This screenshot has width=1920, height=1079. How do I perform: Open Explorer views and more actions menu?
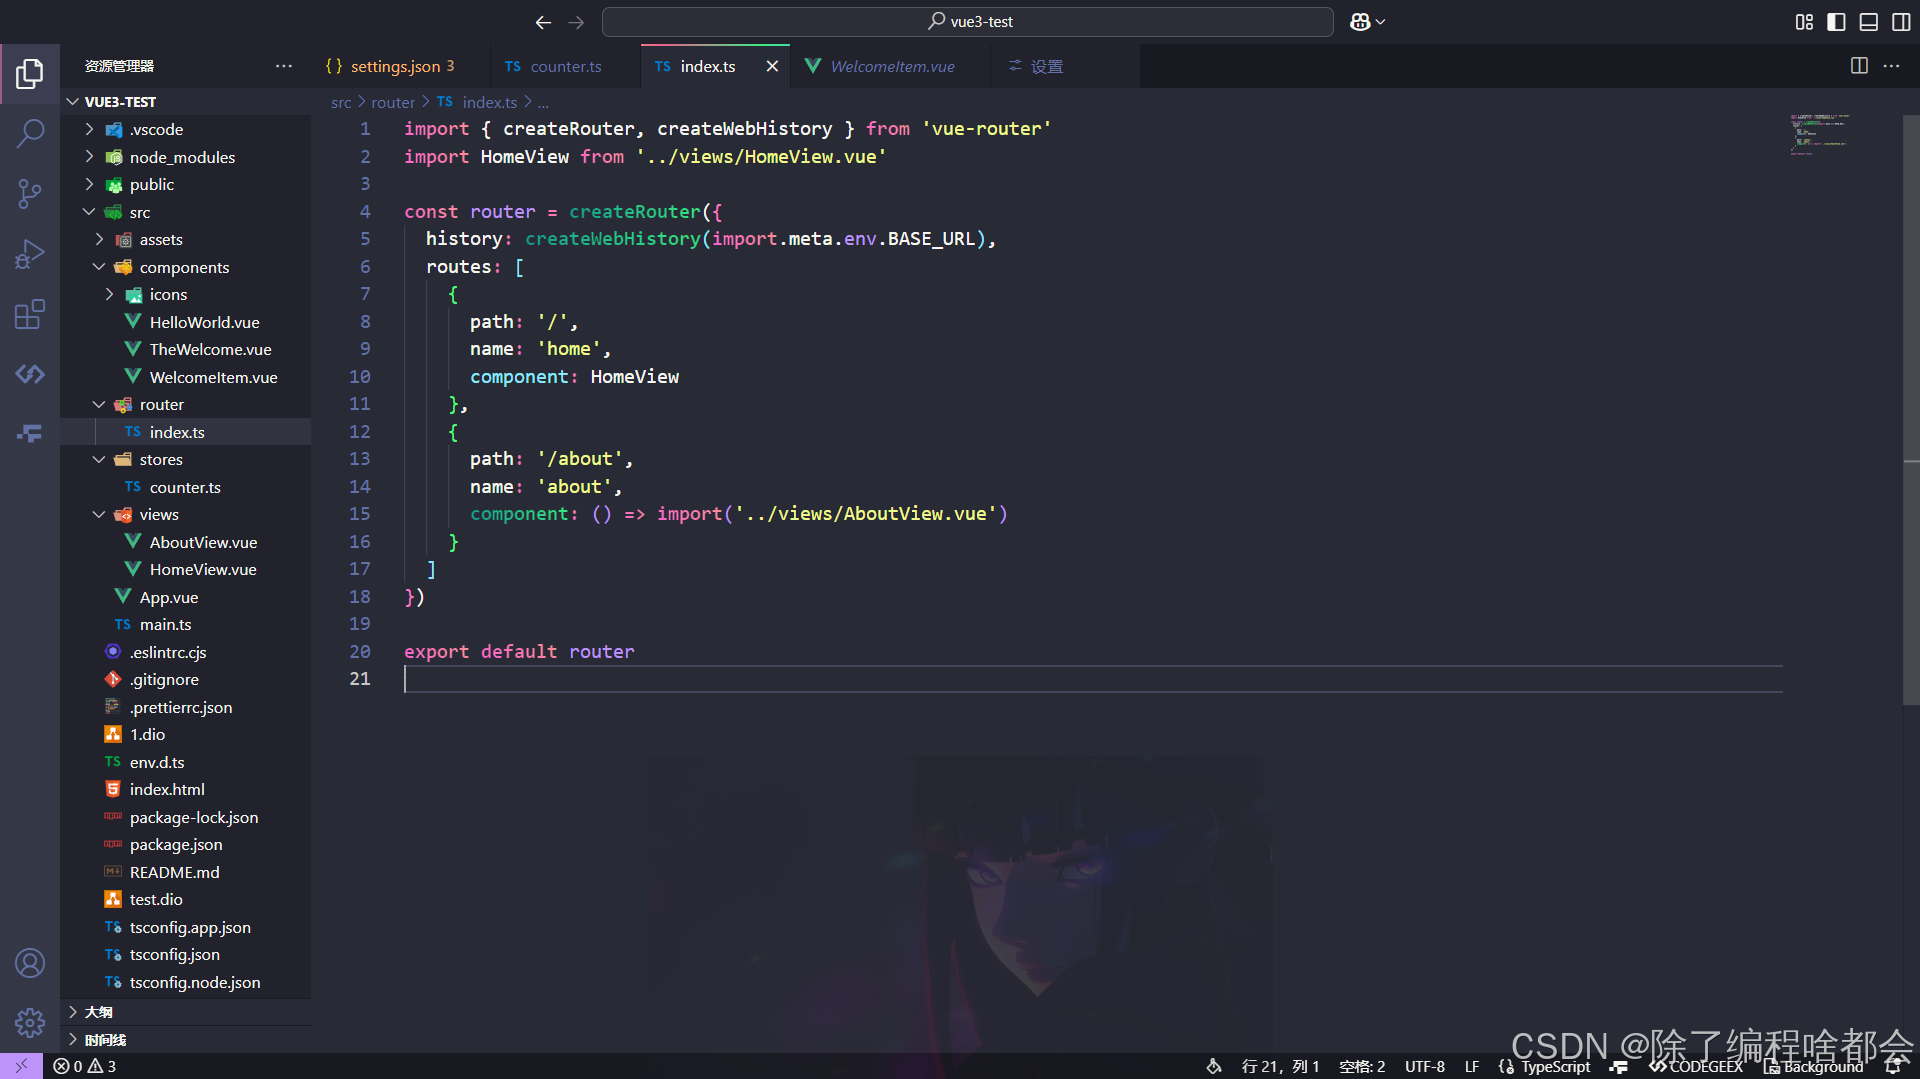tap(284, 66)
